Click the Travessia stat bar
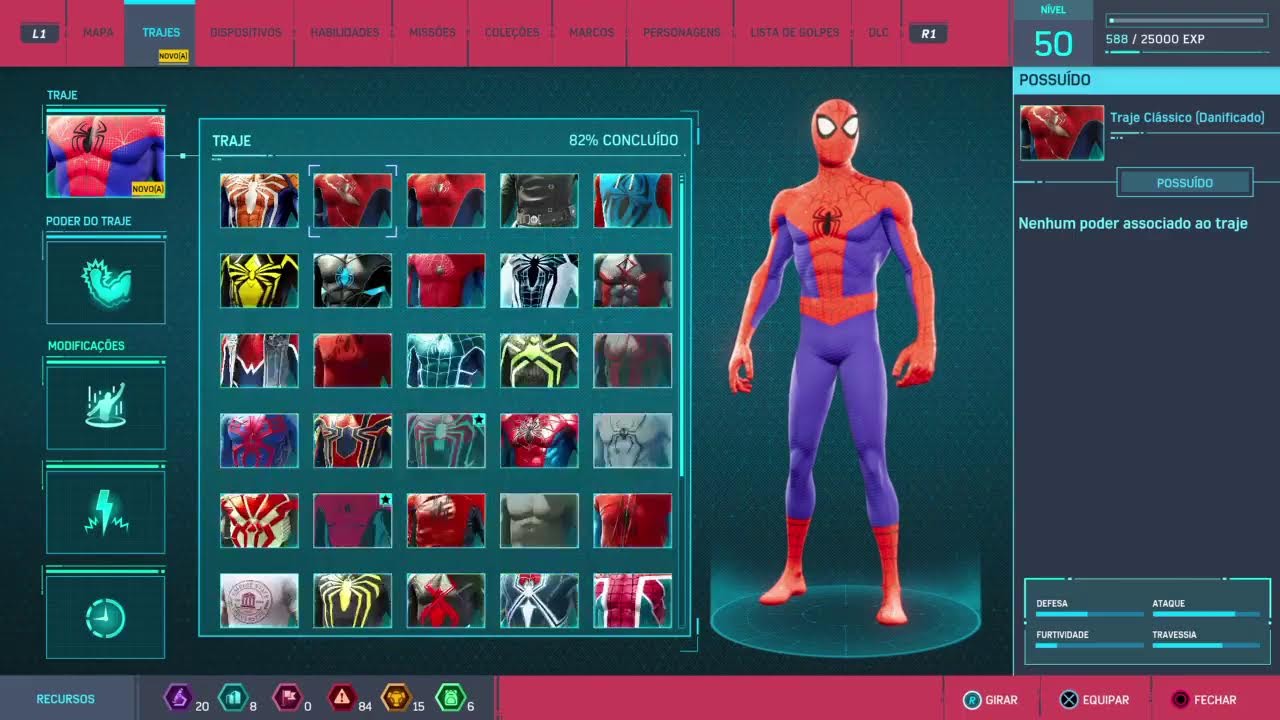 pyautogui.click(x=1205, y=646)
